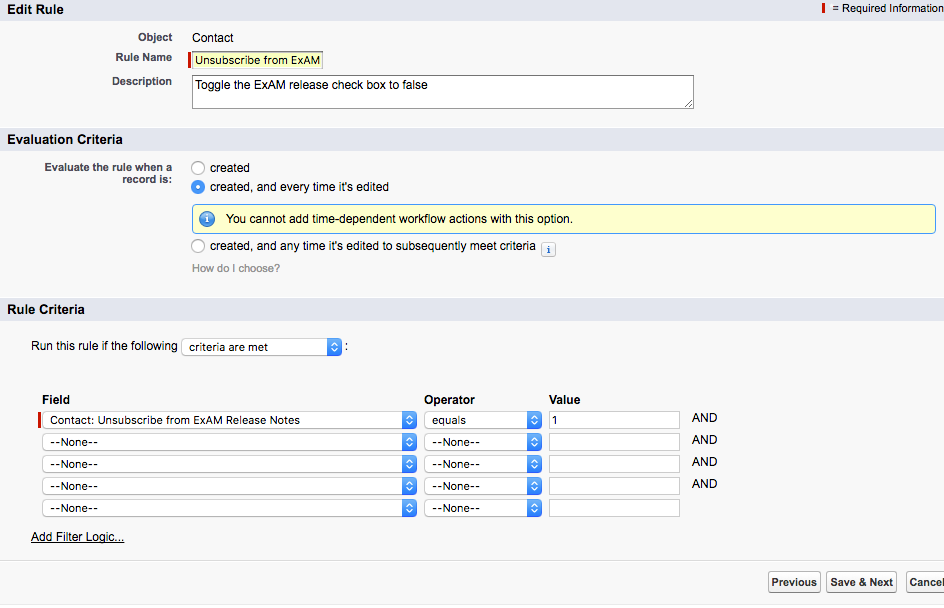Click the 'Add Filter Logic...' link
The image size is (944, 608).
(78, 537)
